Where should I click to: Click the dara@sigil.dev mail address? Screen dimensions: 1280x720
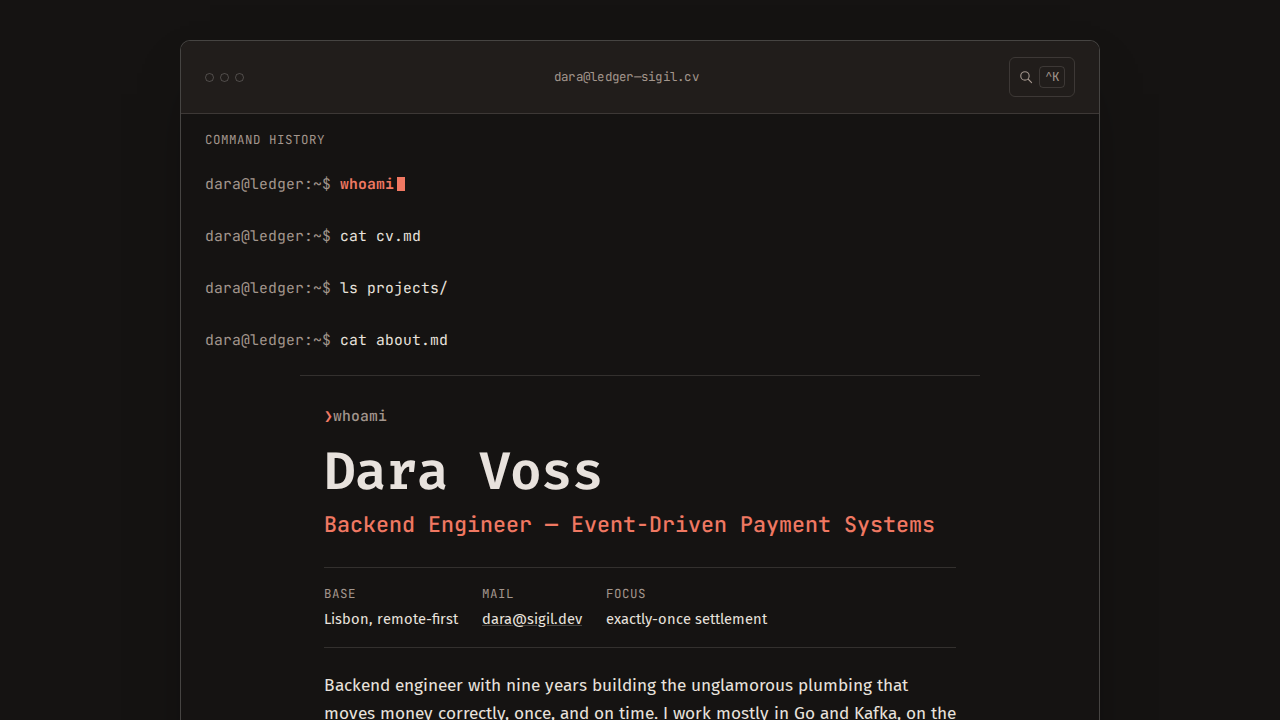coord(532,619)
